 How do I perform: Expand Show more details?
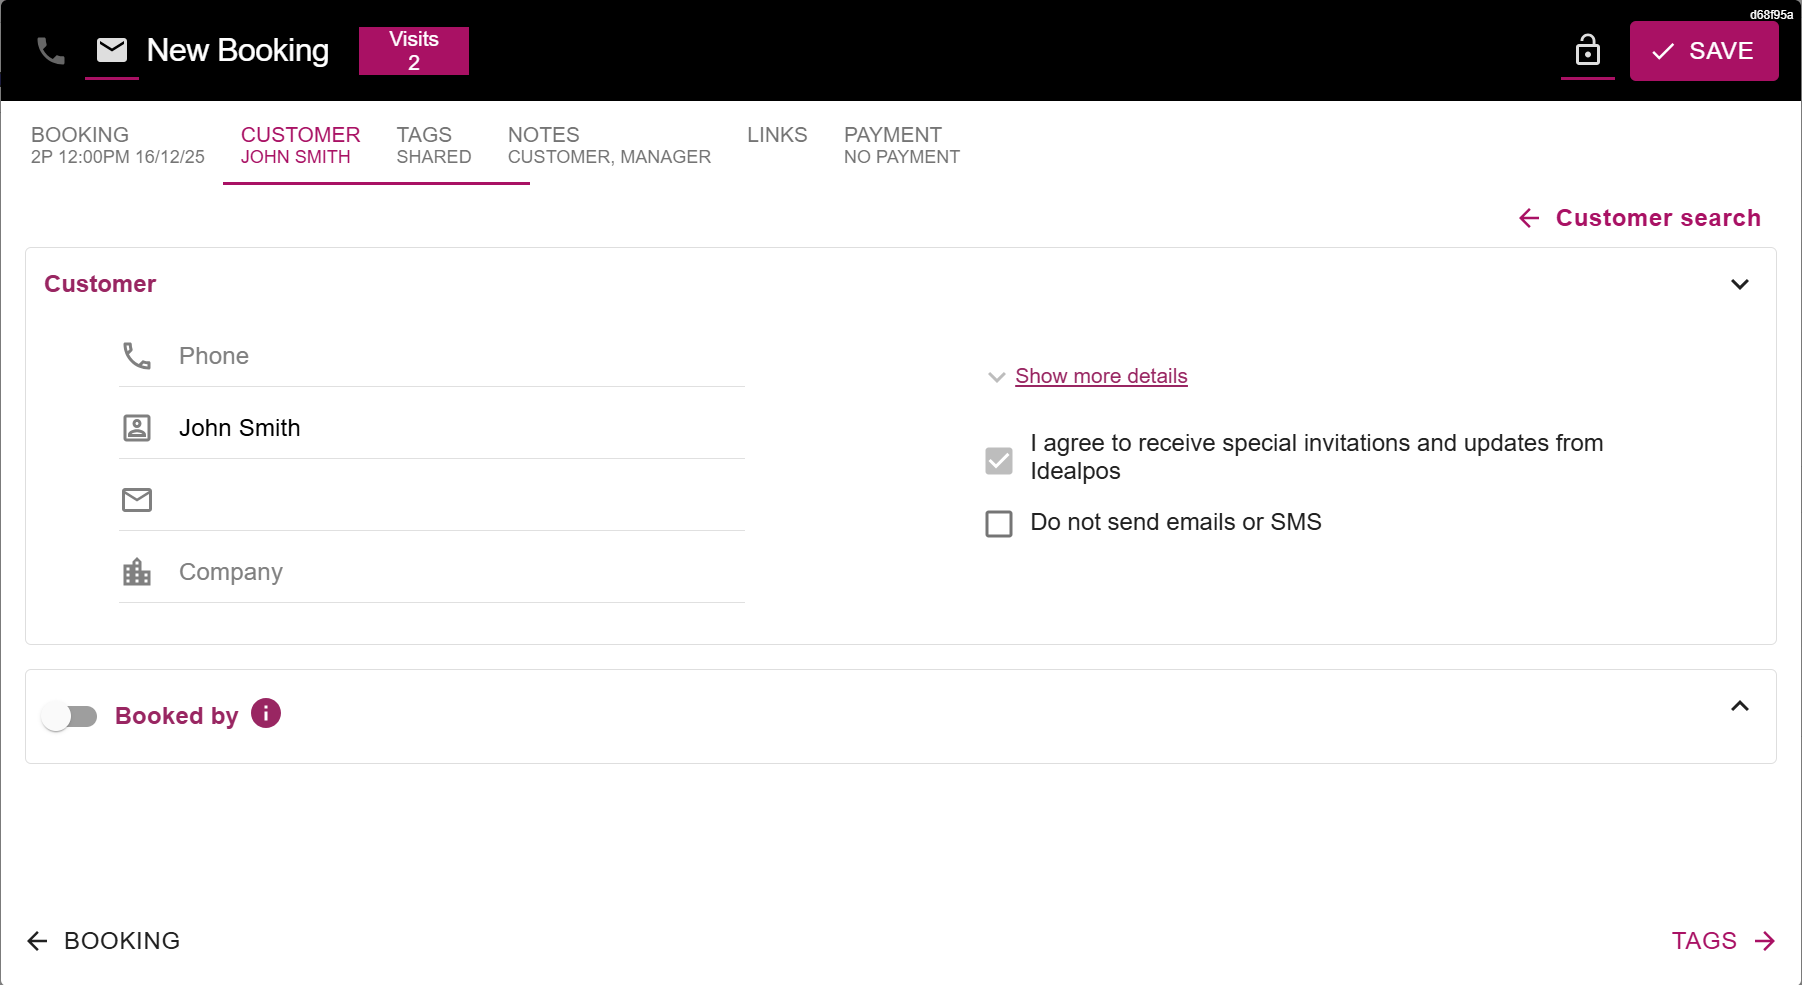click(1100, 377)
